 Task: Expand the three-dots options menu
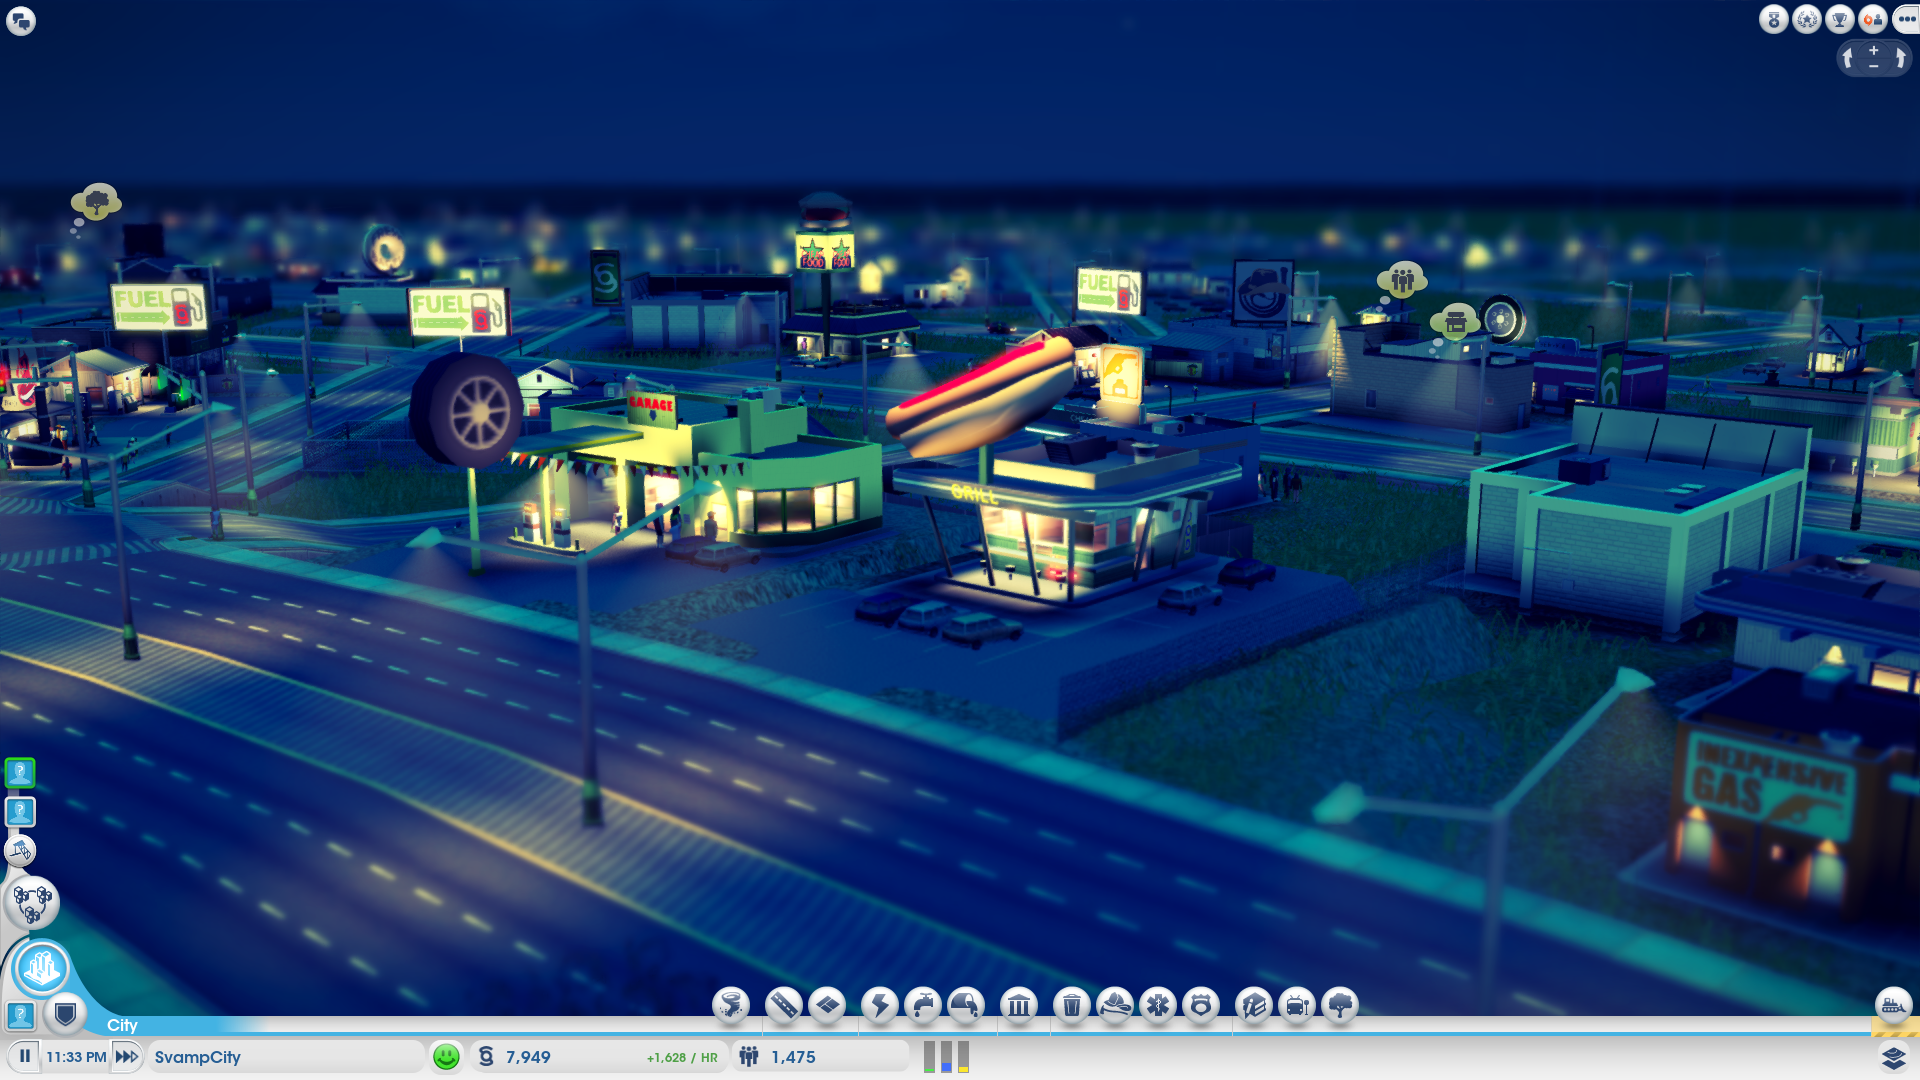tap(1906, 19)
